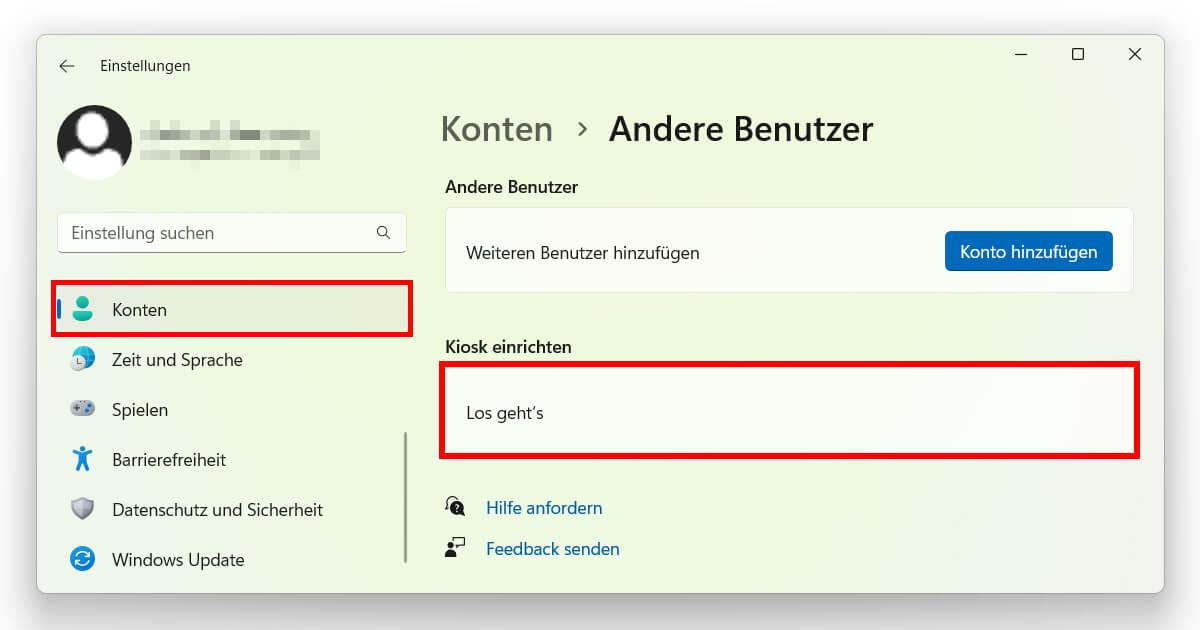Click the Spielen Xbox controller icon
The image size is (1200, 630).
click(x=82, y=409)
